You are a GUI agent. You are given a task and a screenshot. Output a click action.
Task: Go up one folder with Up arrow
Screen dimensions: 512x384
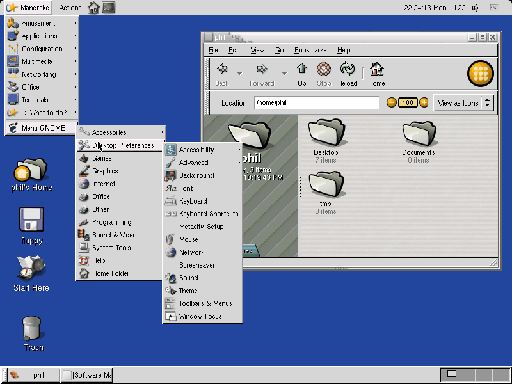pyautogui.click(x=302, y=69)
